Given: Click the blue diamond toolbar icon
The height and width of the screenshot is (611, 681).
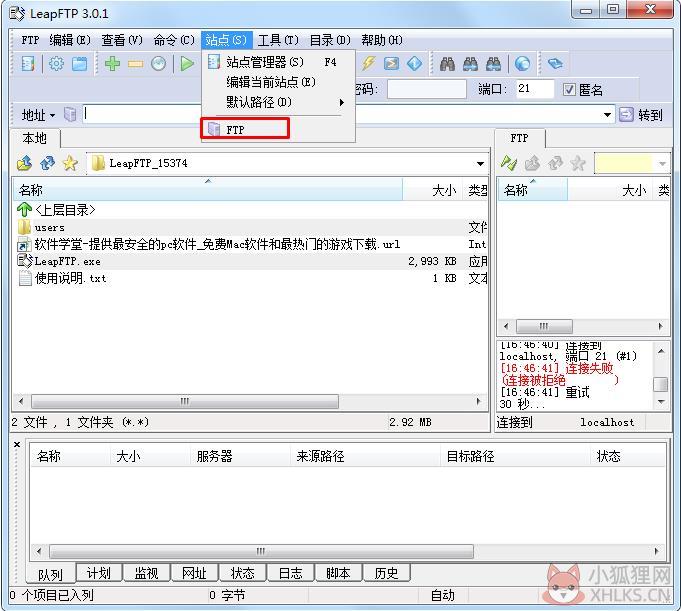Looking at the screenshot, I should point(414,64).
